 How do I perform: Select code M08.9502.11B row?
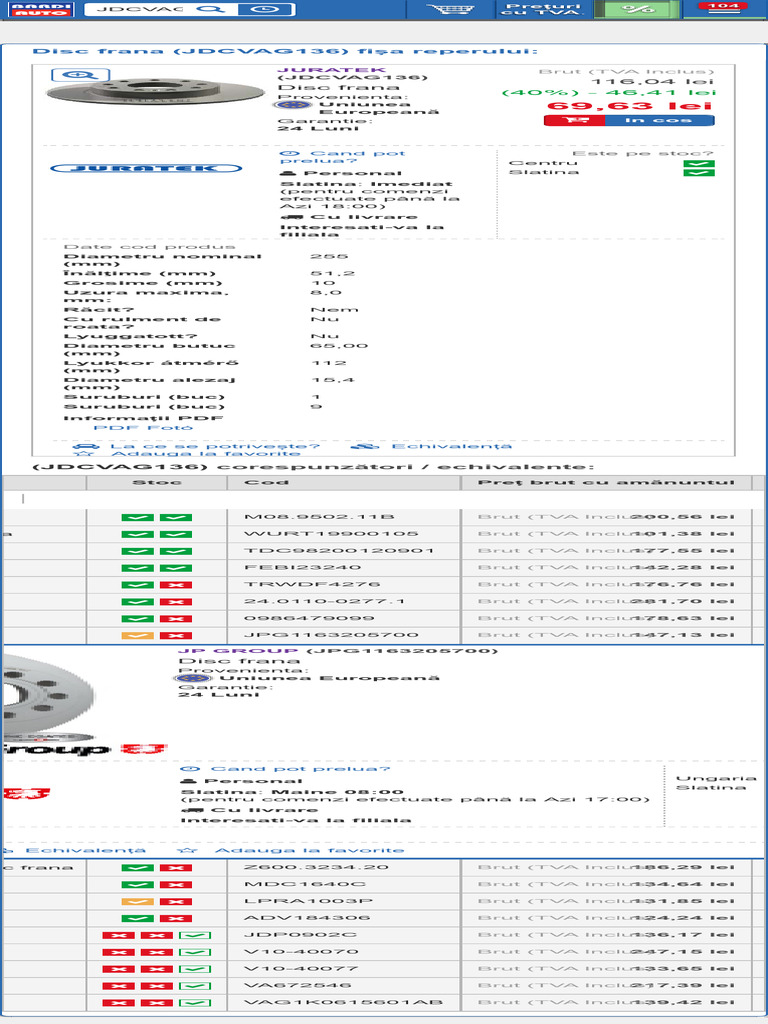[319, 517]
